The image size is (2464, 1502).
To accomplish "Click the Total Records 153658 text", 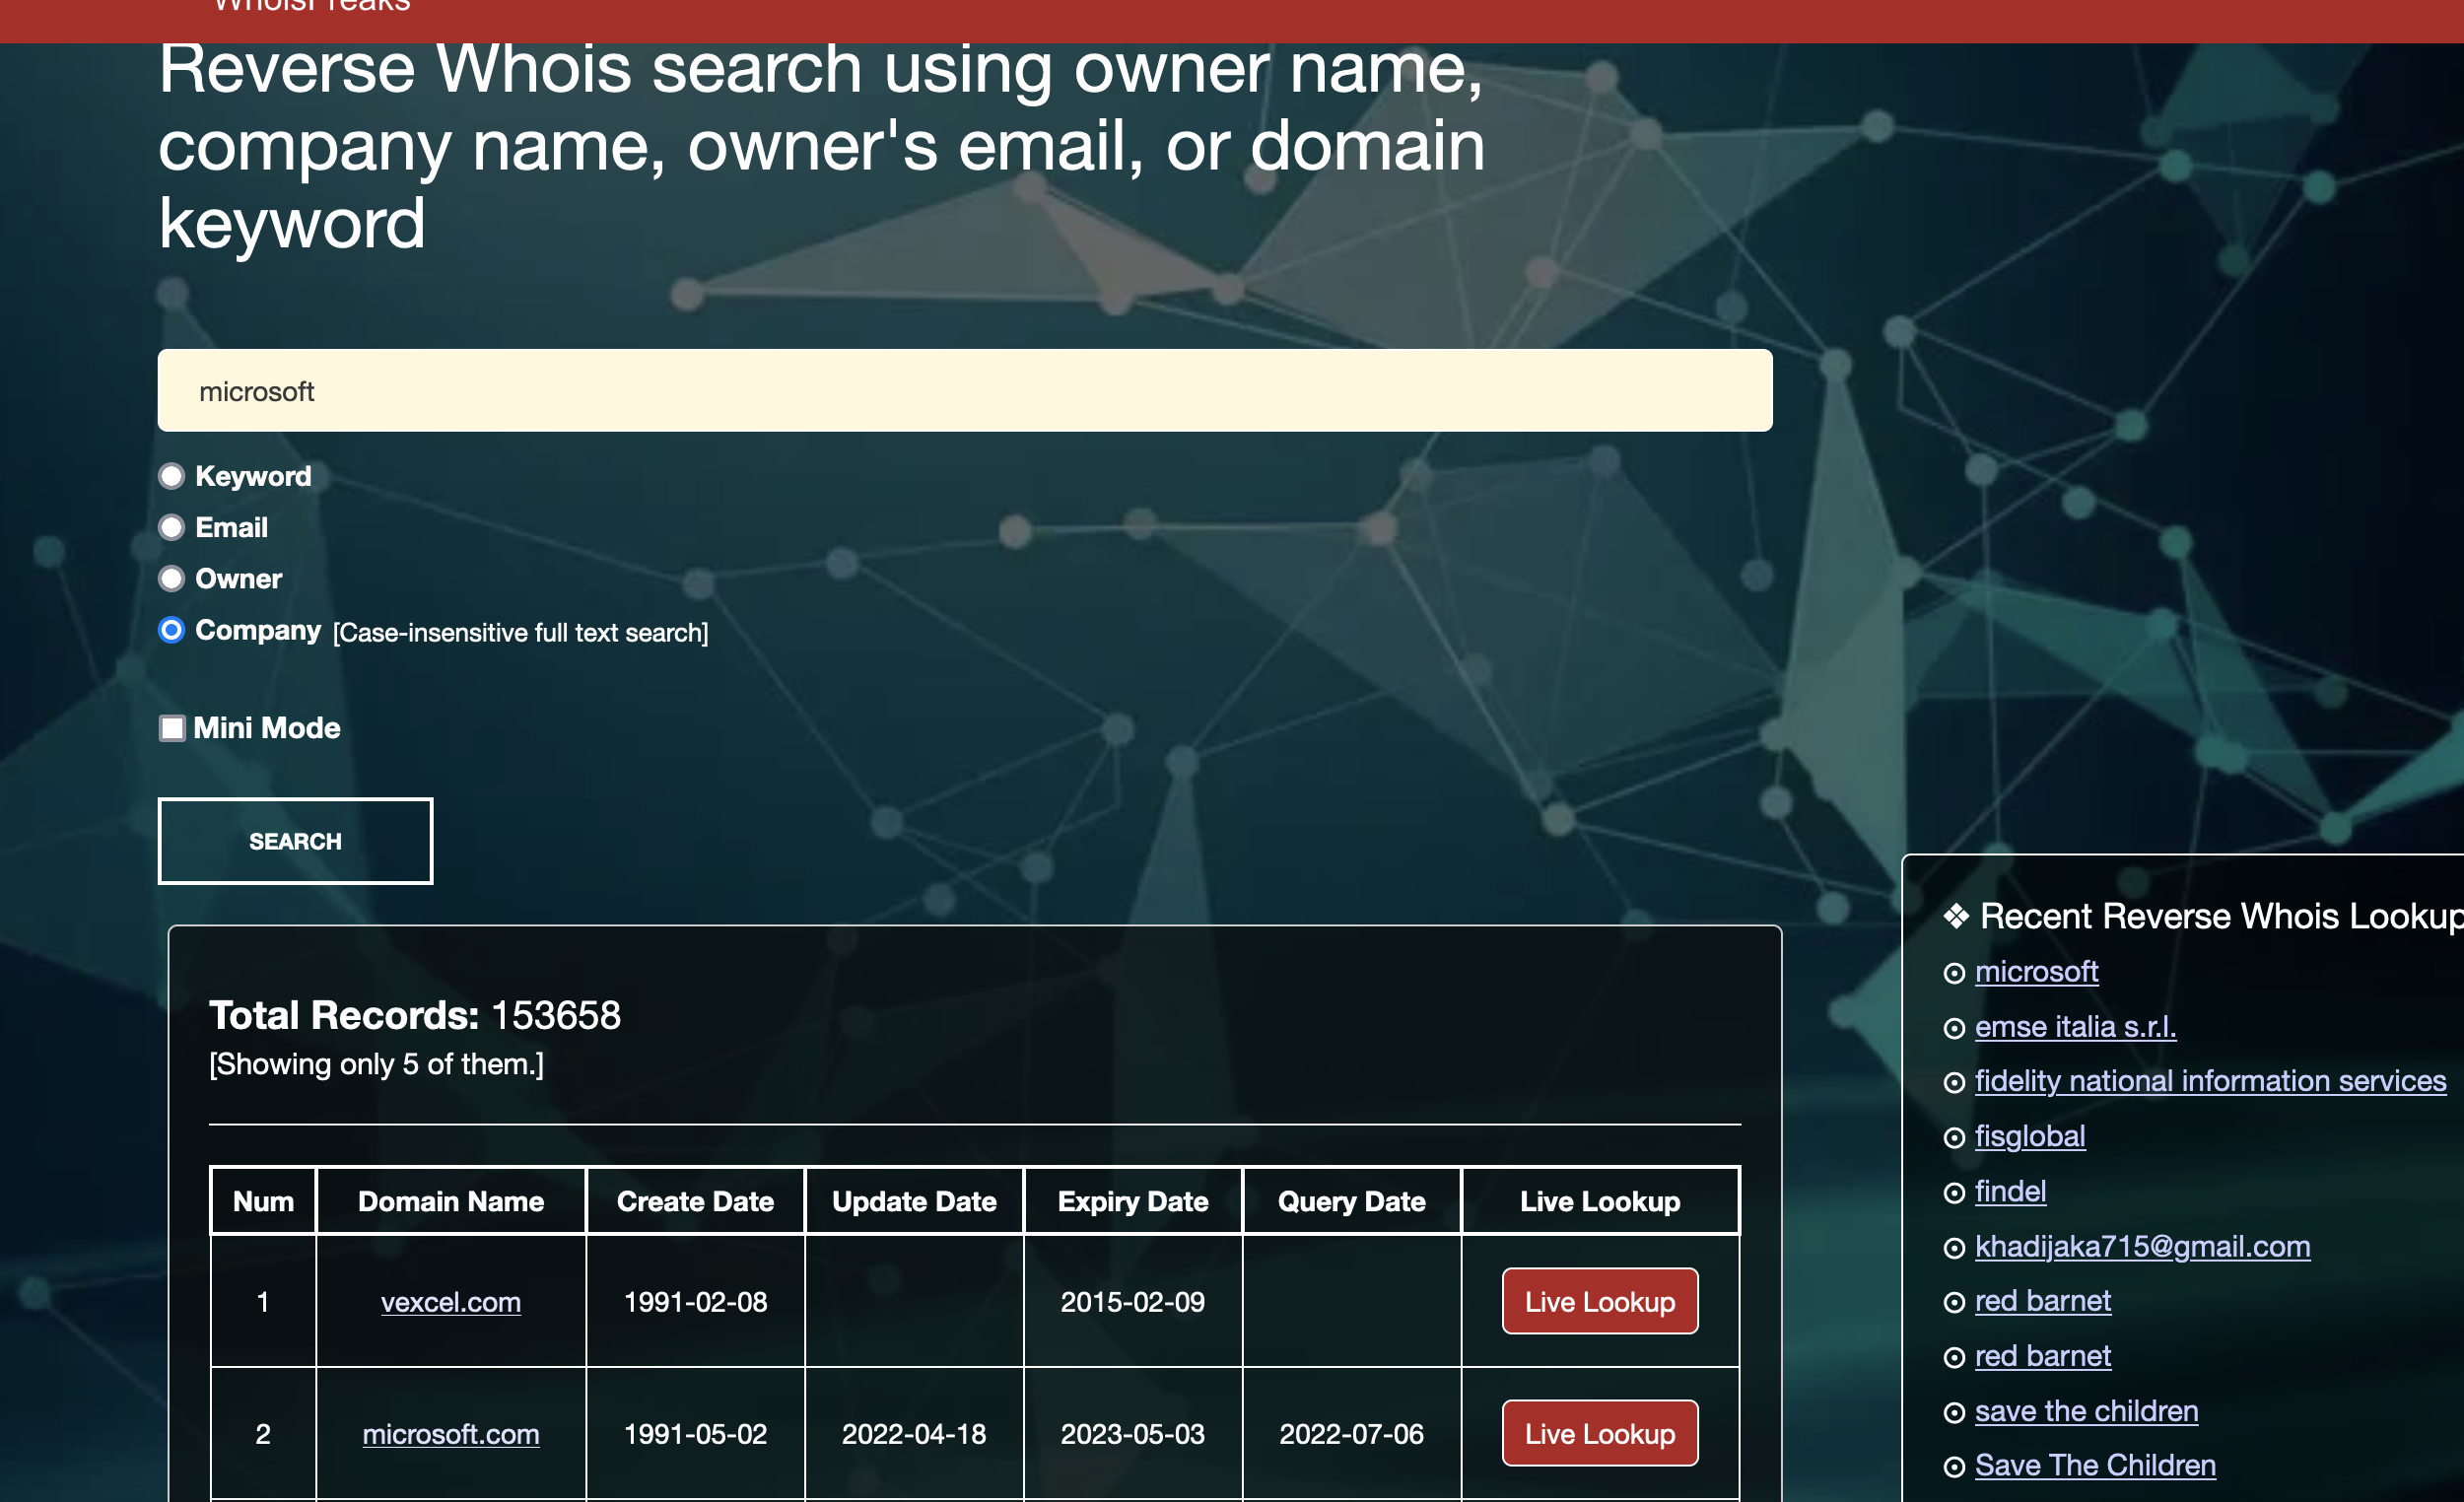I will point(415,1015).
